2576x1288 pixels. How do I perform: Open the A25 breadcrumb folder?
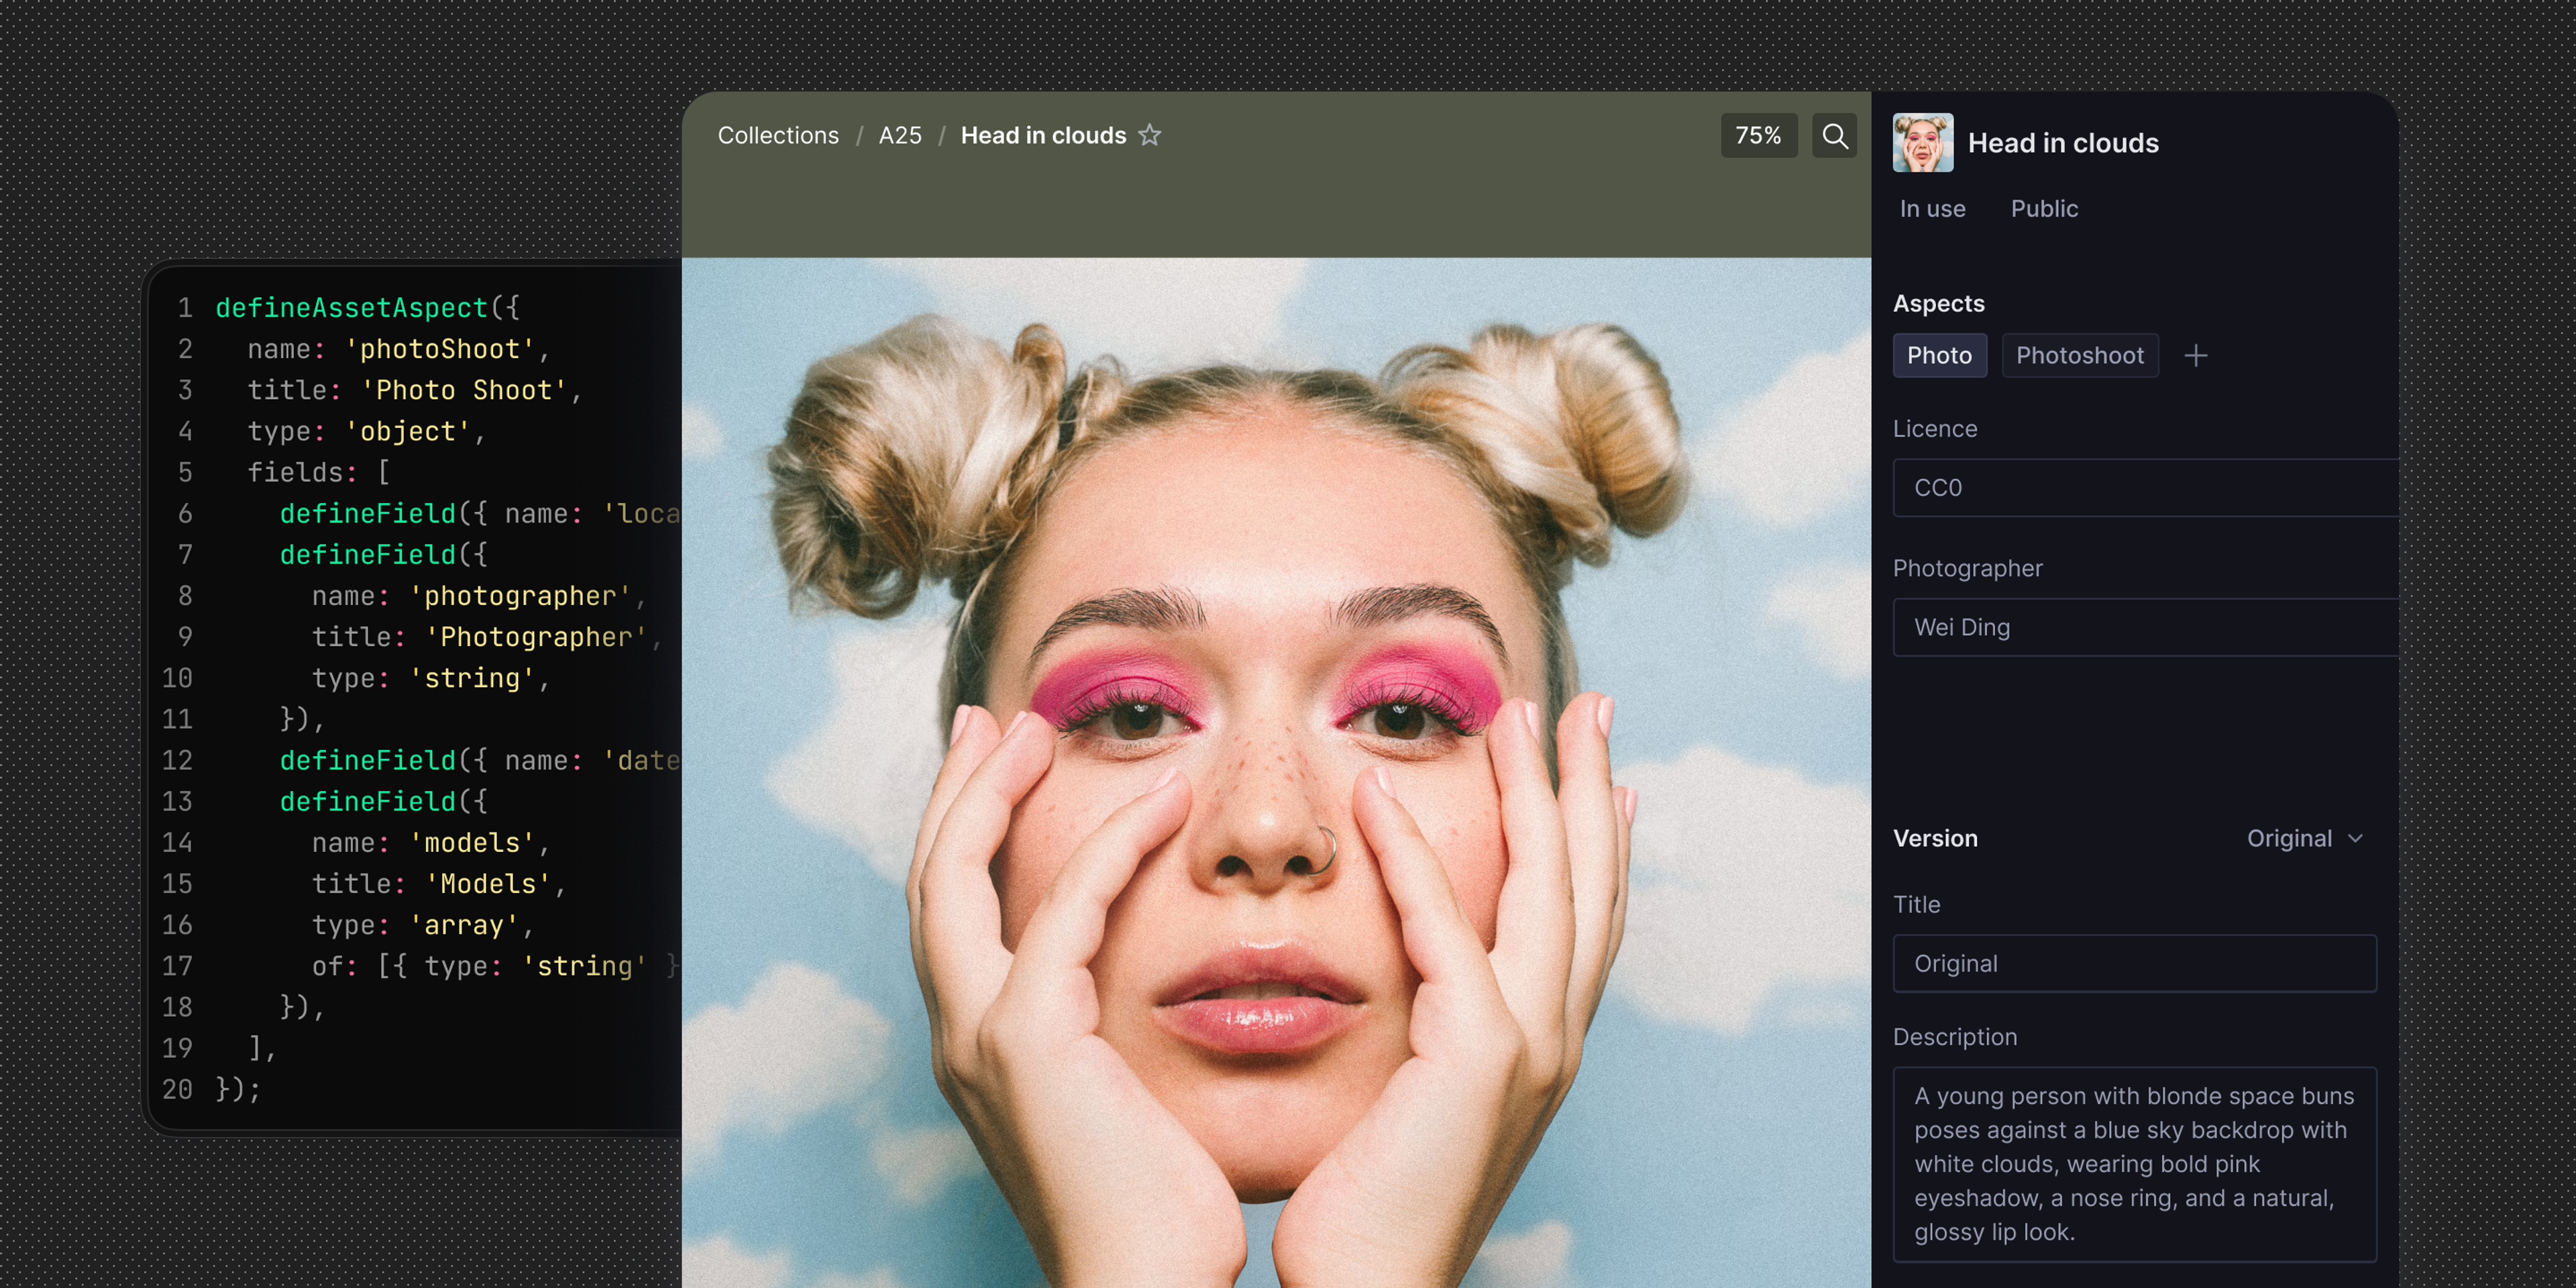tap(900, 136)
